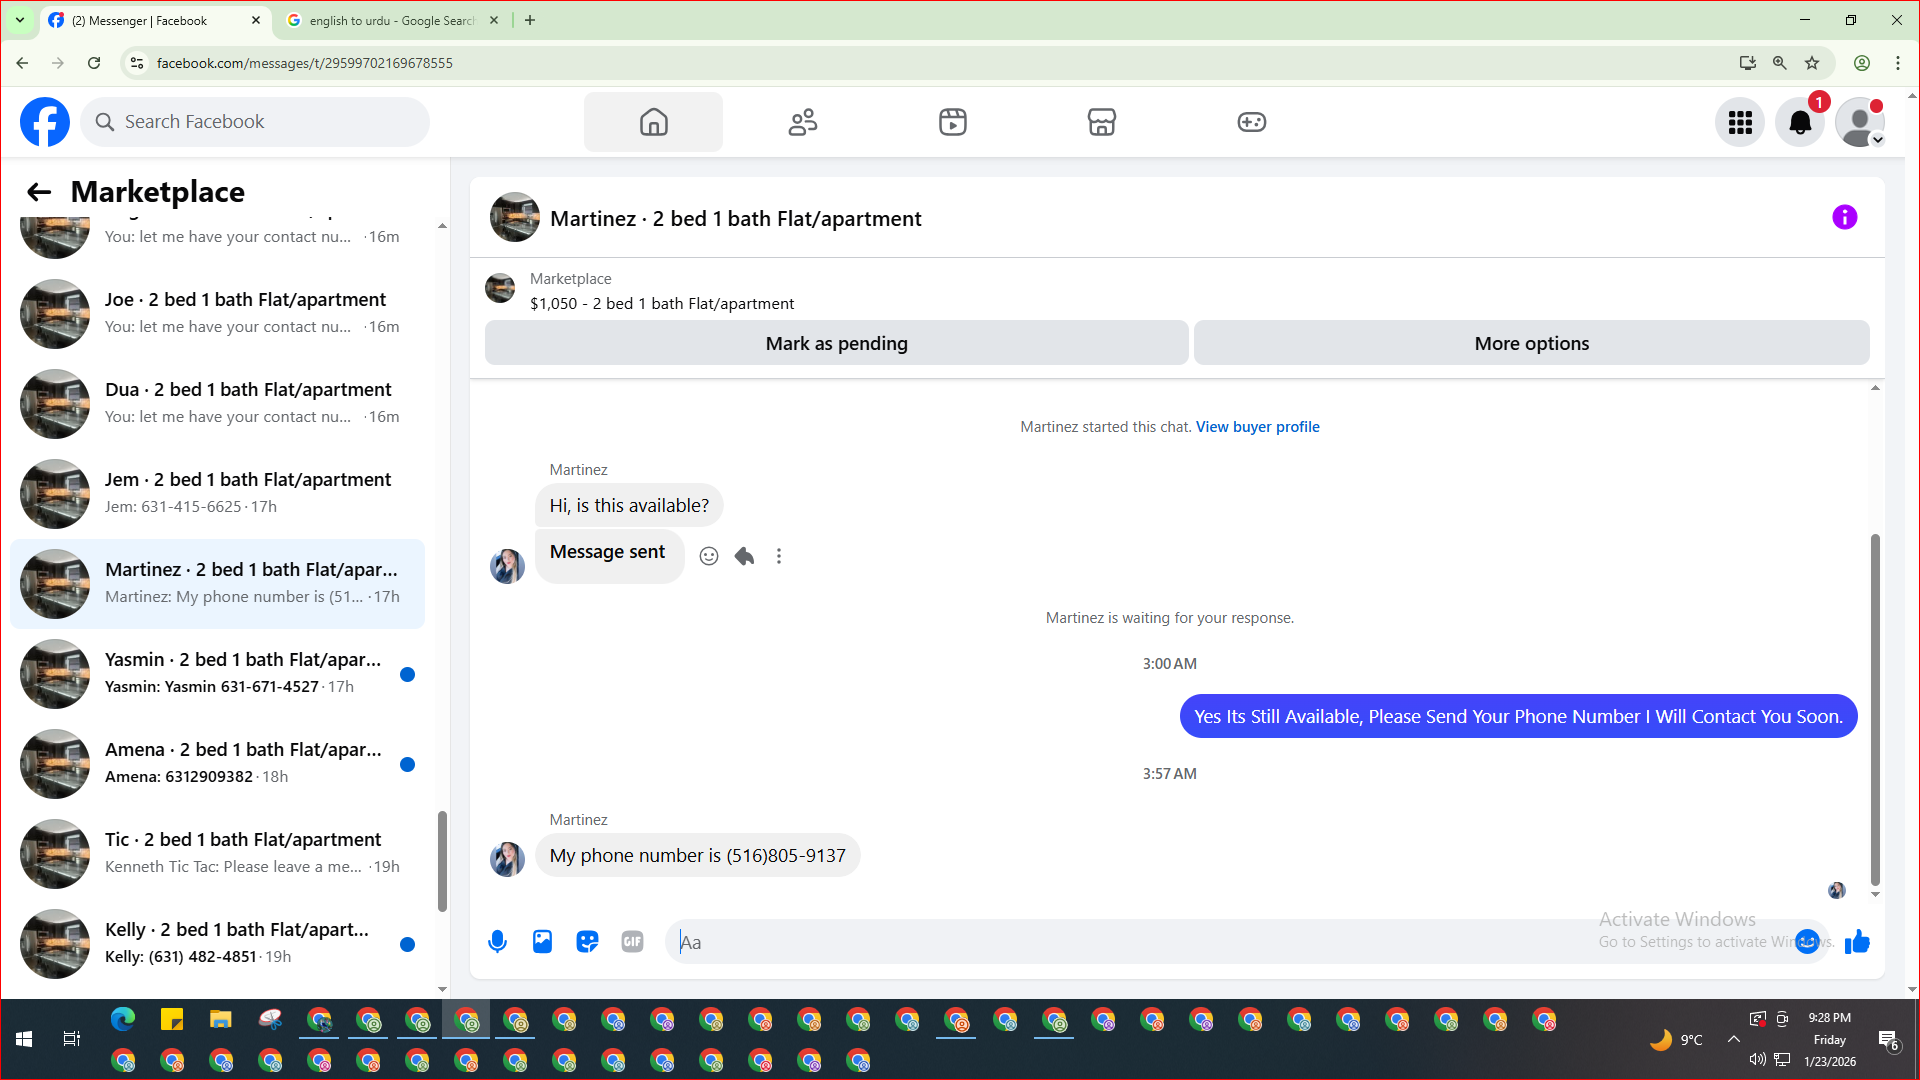The image size is (1920, 1080).
Task: Open the sticker picker icon
Action: click(x=587, y=941)
